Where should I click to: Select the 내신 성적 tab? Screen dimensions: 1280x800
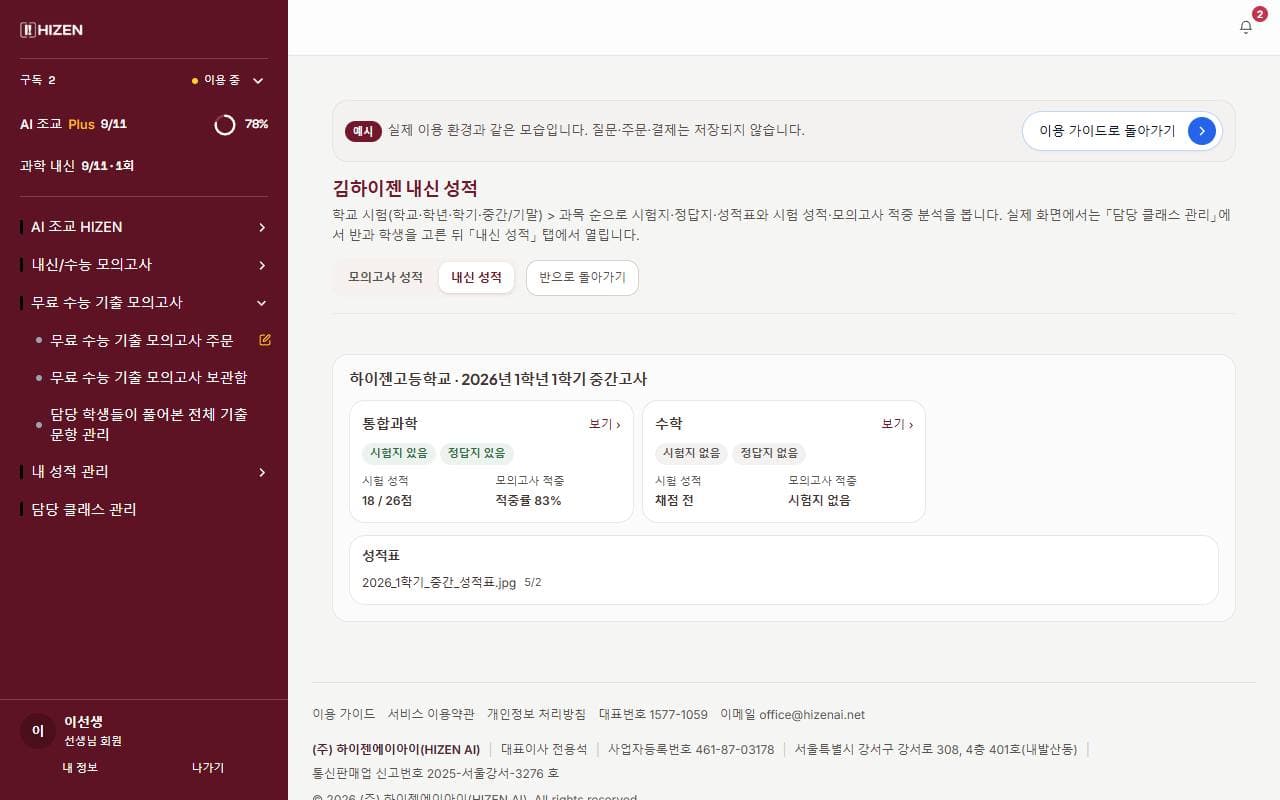point(476,277)
